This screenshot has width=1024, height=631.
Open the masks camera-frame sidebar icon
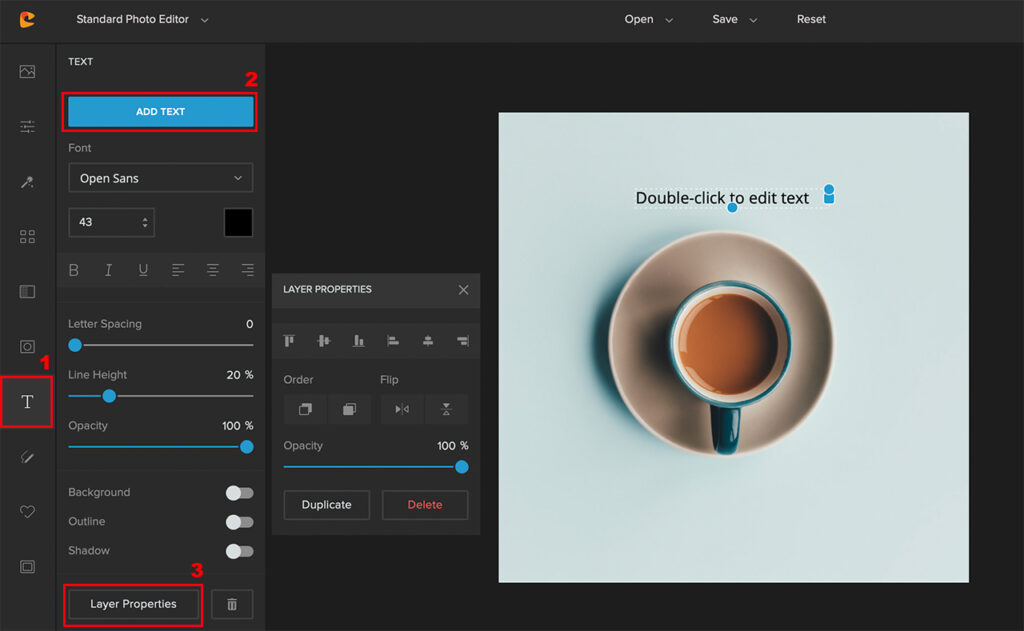point(27,346)
